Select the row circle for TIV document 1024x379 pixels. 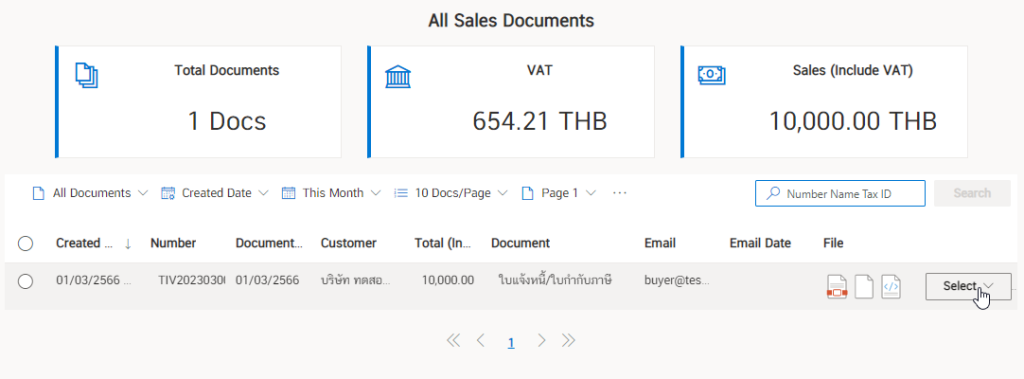[x=25, y=282]
